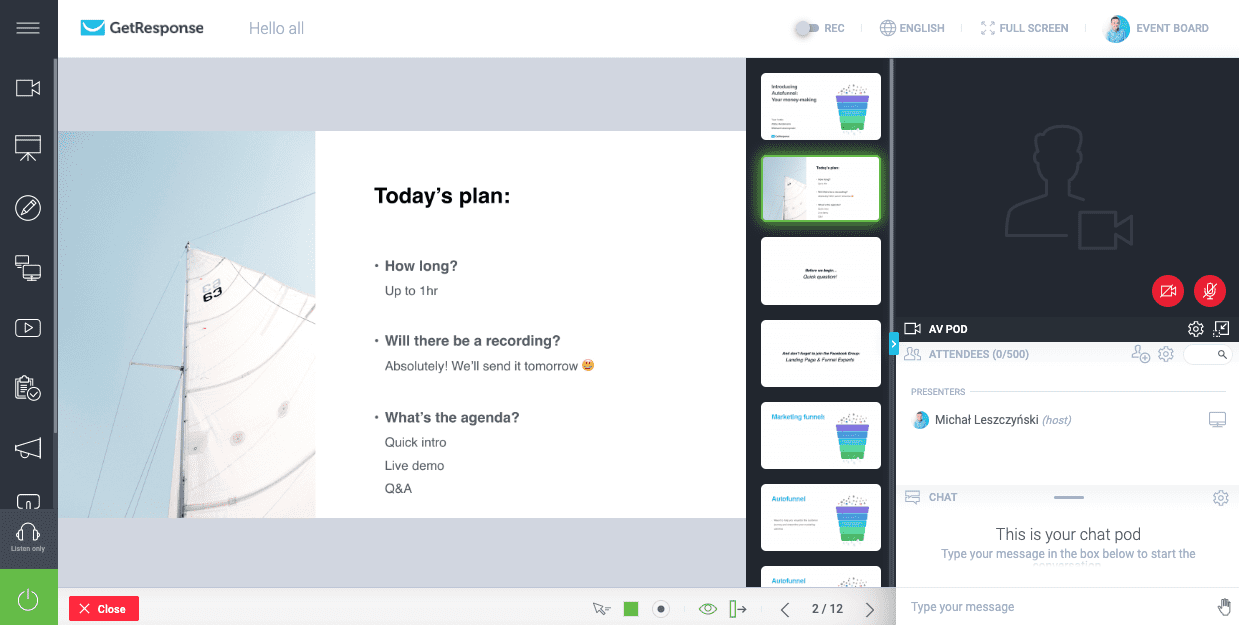Click the Listen only headphones button

tap(28, 538)
